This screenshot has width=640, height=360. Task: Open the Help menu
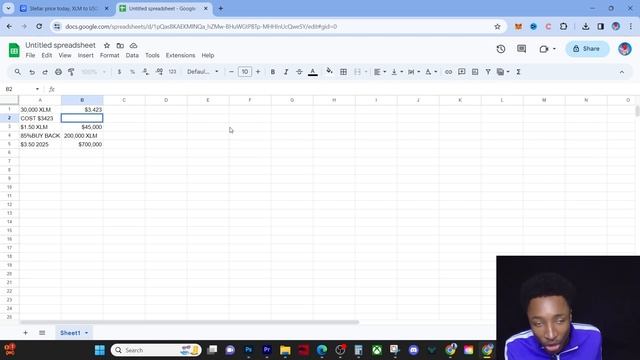(x=208, y=56)
